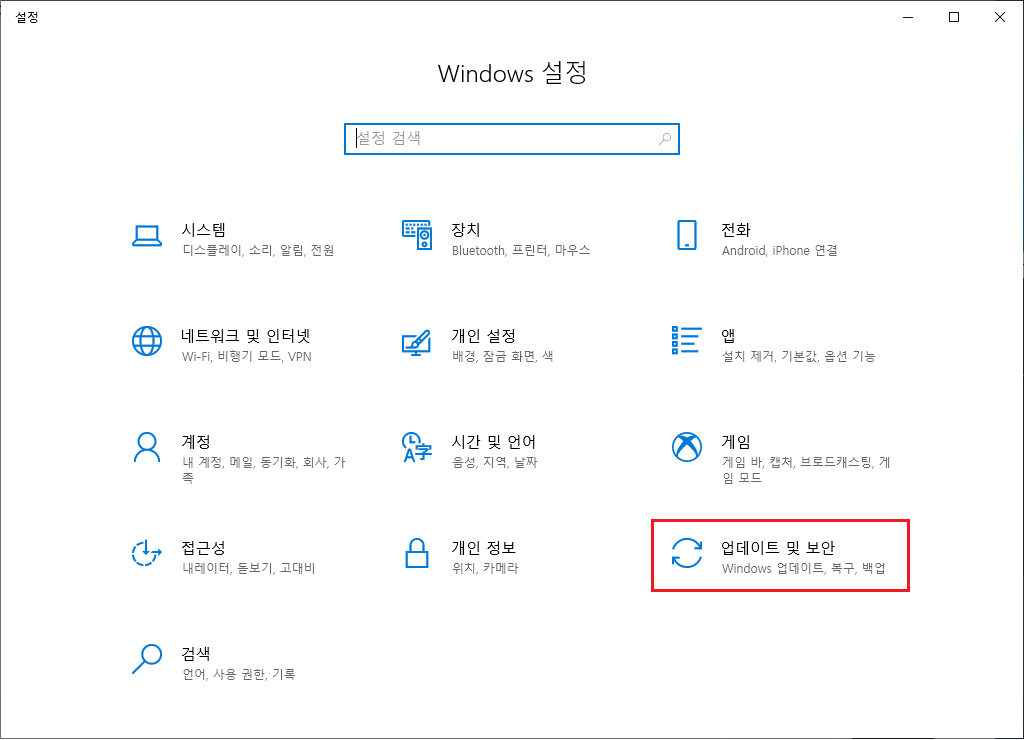Click the 시간 및 언어 icon

pos(417,447)
